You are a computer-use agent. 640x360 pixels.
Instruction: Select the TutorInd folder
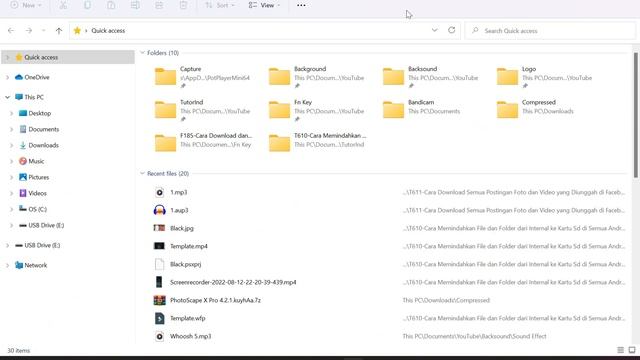[x=202, y=110]
